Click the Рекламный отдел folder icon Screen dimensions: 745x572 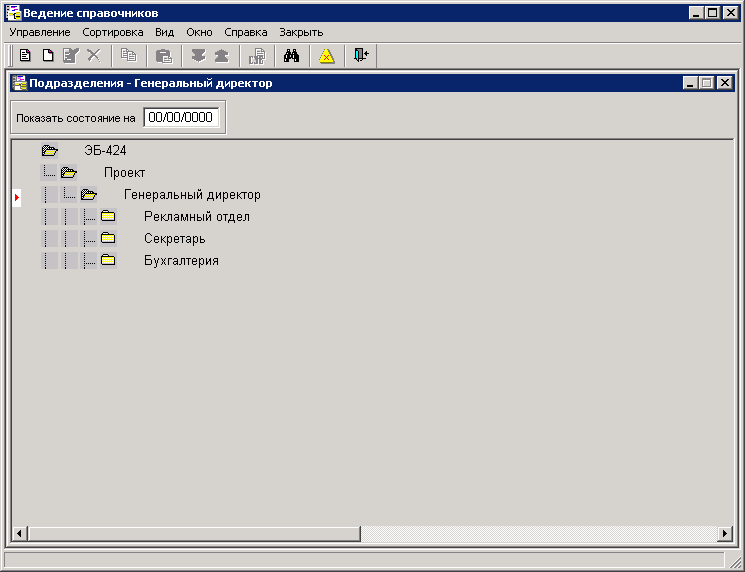point(108,216)
